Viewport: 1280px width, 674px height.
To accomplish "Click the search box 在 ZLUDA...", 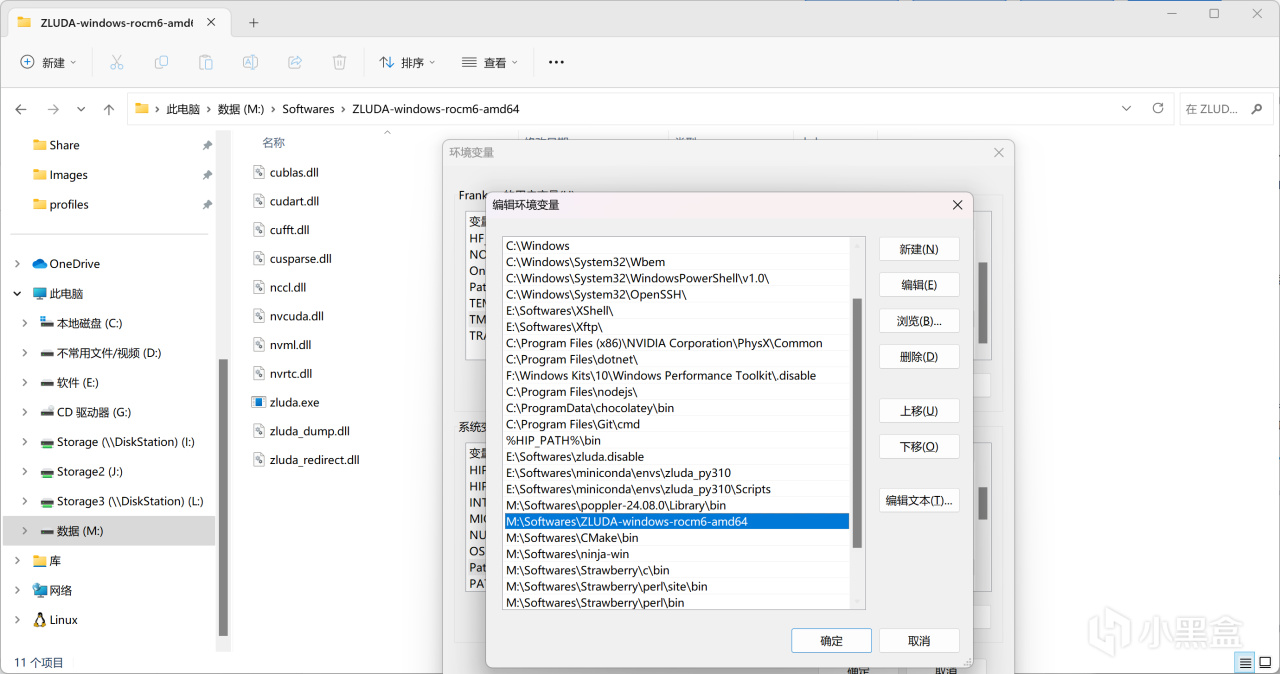I will click(x=1227, y=109).
